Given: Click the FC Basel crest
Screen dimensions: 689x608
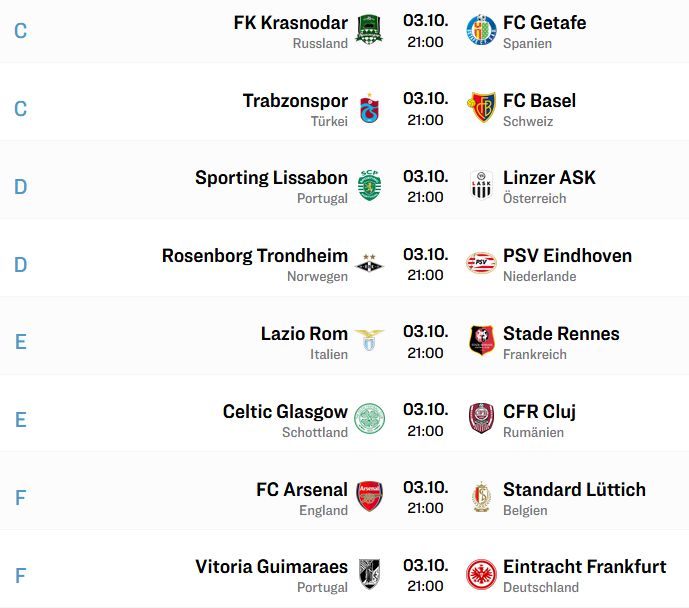Looking at the screenshot, I should [481, 107].
